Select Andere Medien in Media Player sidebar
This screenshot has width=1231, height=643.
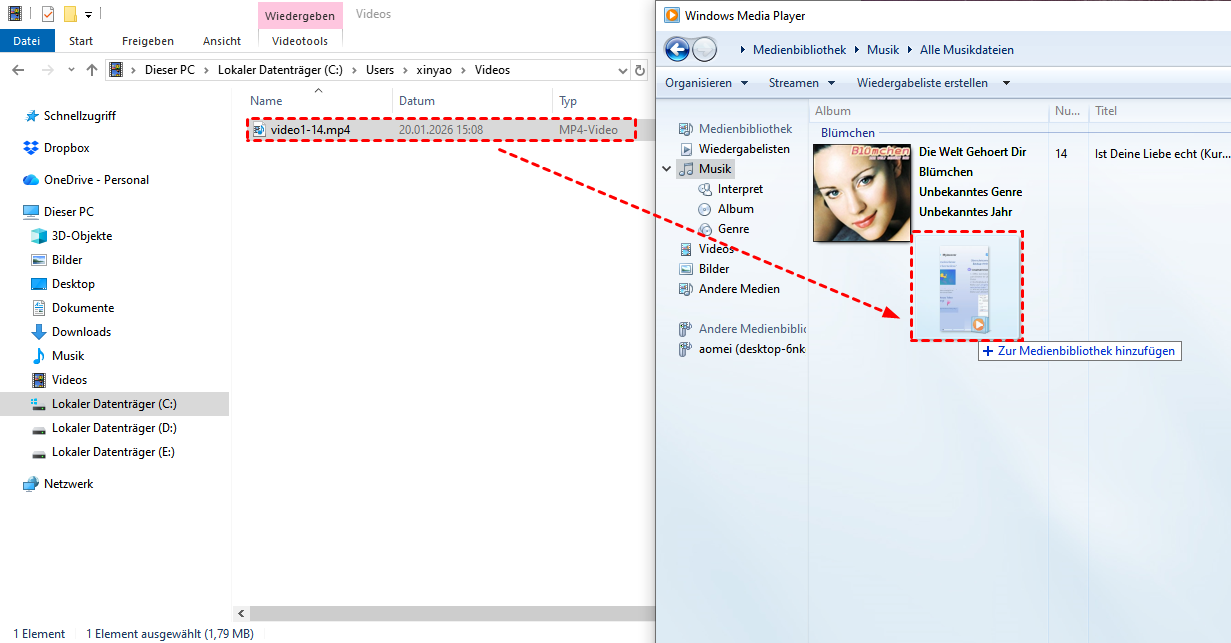click(x=739, y=289)
